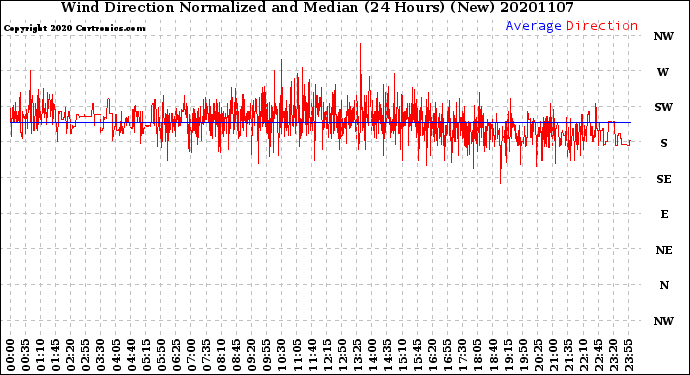Click the 06:25 time axis label

coord(176,355)
